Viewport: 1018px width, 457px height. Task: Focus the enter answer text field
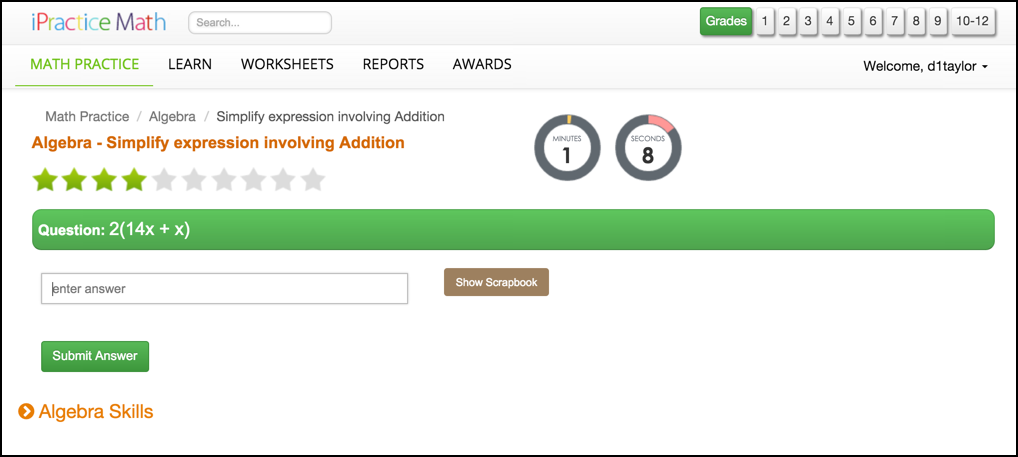[224, 289]
